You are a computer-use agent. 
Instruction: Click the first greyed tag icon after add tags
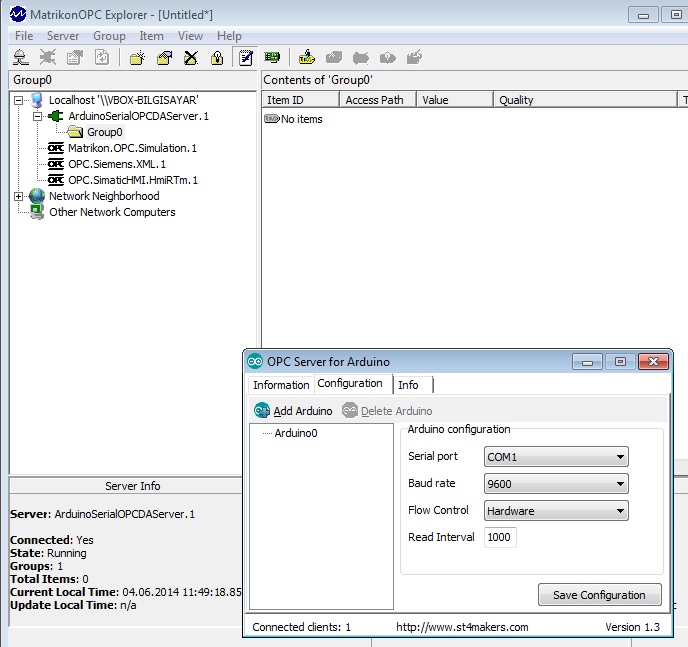(334, 57)
